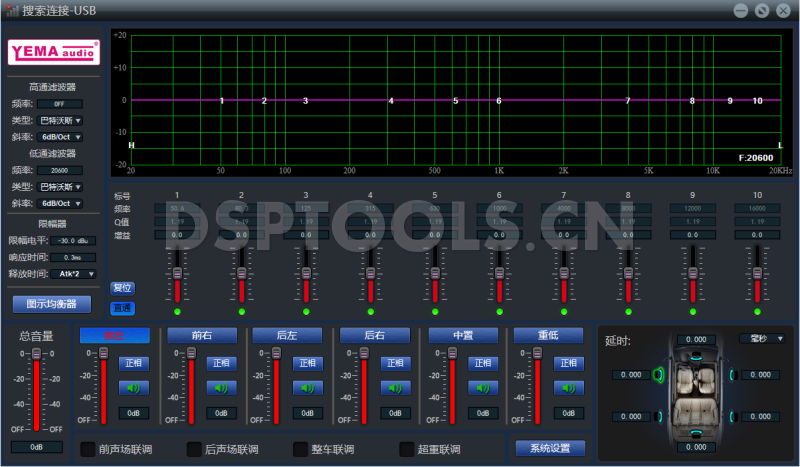Click the green indicator under EQ band 4
The height and width of the screenshot is (467, 800).
370,311
